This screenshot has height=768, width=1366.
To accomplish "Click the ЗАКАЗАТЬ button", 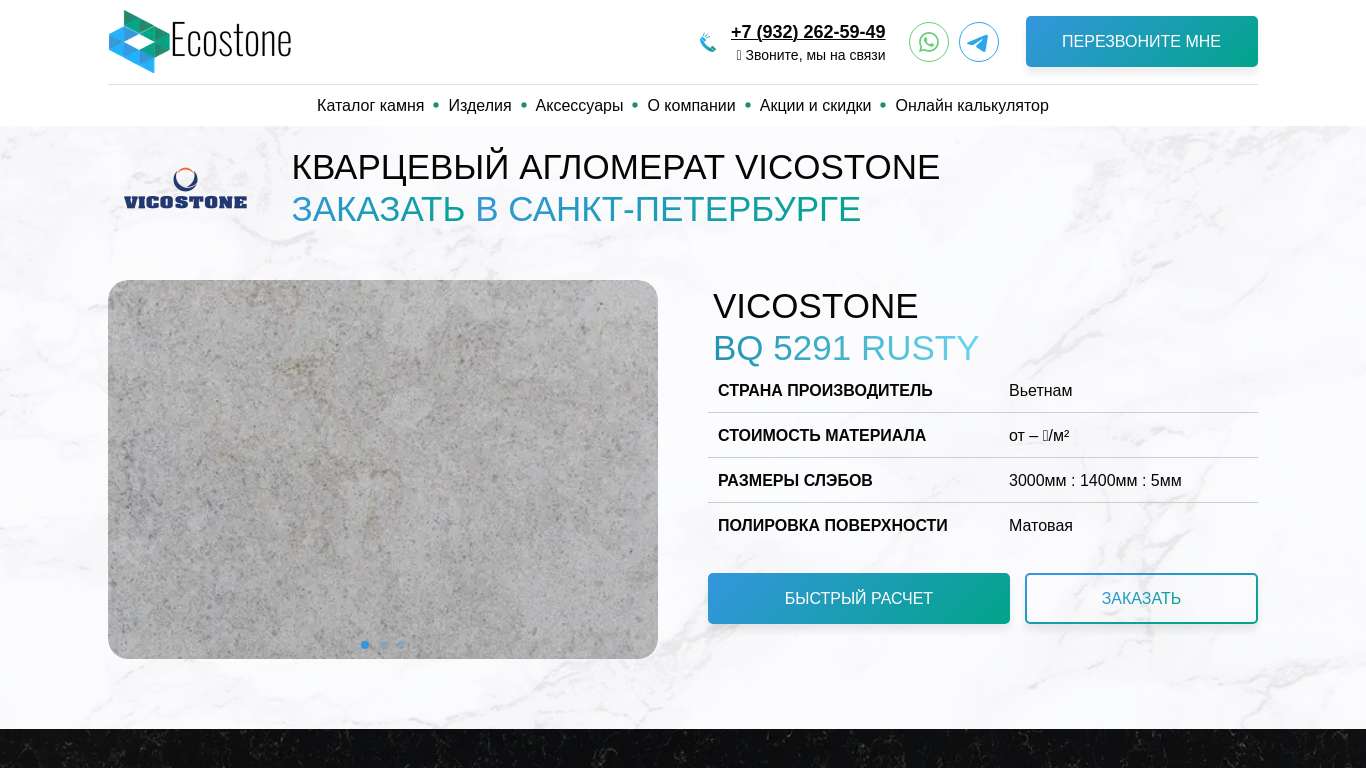I will click(x=1141, y=598).
